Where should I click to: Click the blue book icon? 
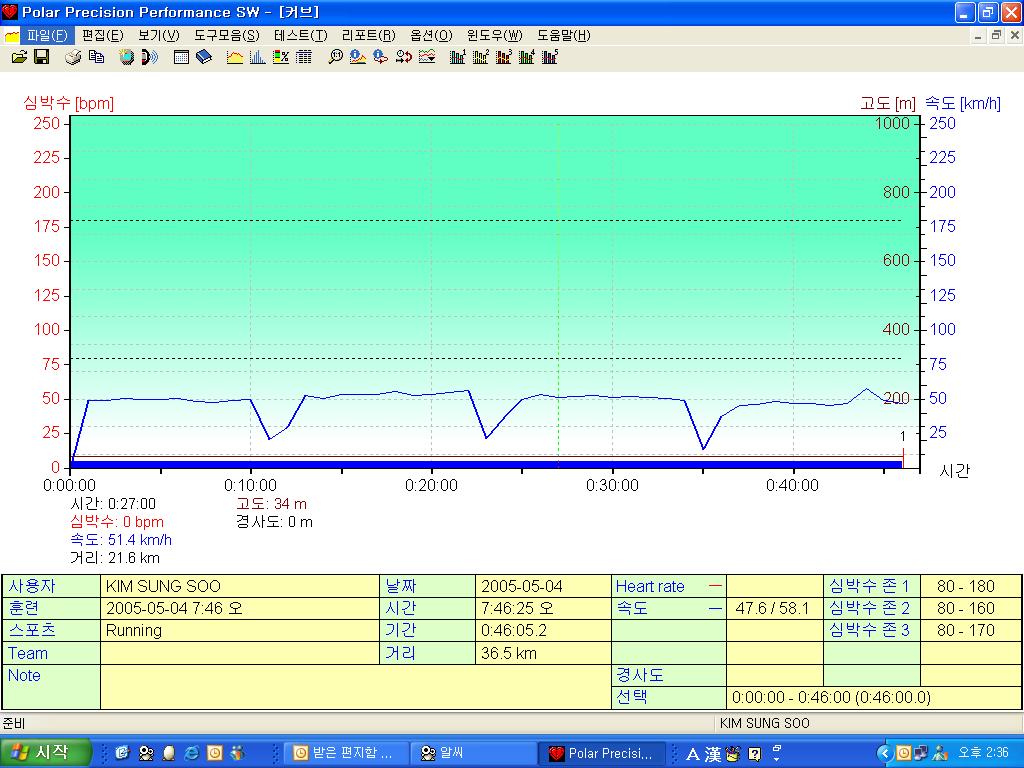tap(204, 57)
